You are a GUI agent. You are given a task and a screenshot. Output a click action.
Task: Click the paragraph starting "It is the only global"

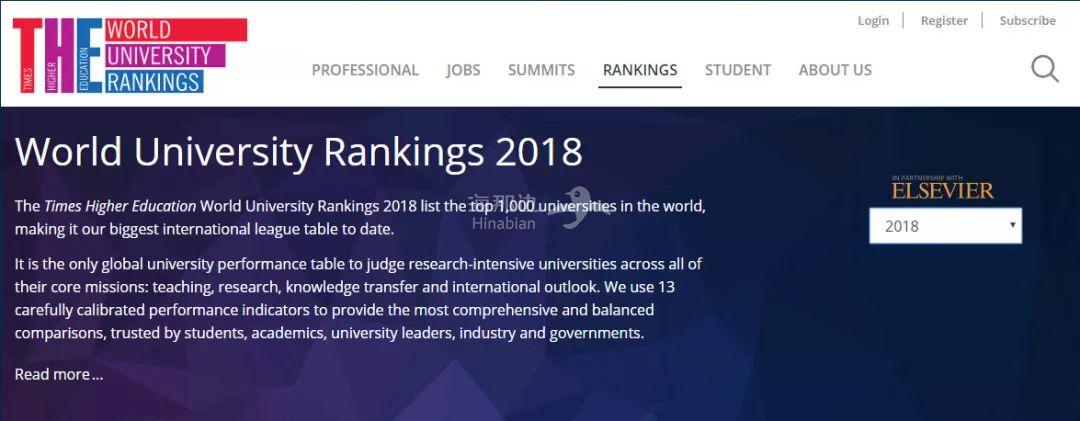pyautogui.click(x=357, y=298)
